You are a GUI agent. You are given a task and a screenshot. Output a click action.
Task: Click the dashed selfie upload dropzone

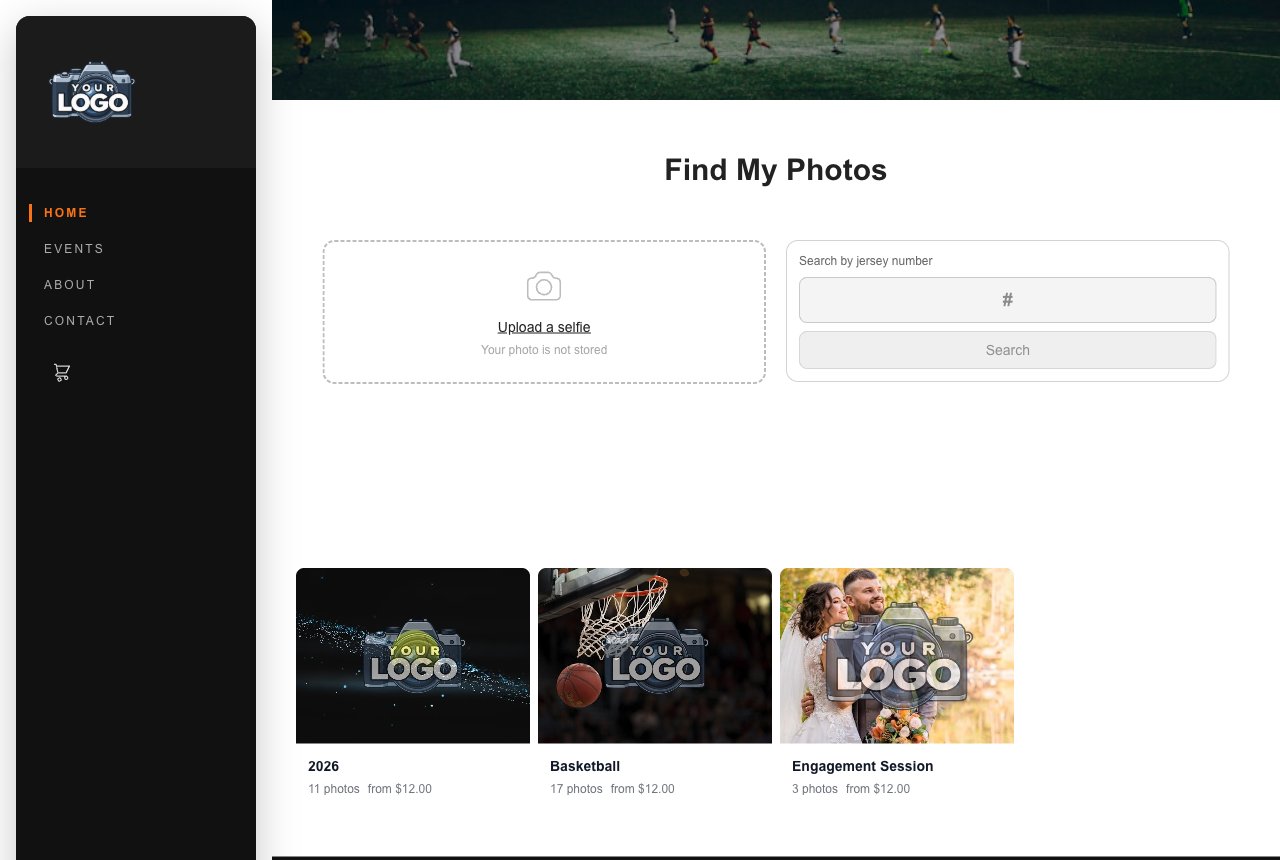tap(544, 311)
